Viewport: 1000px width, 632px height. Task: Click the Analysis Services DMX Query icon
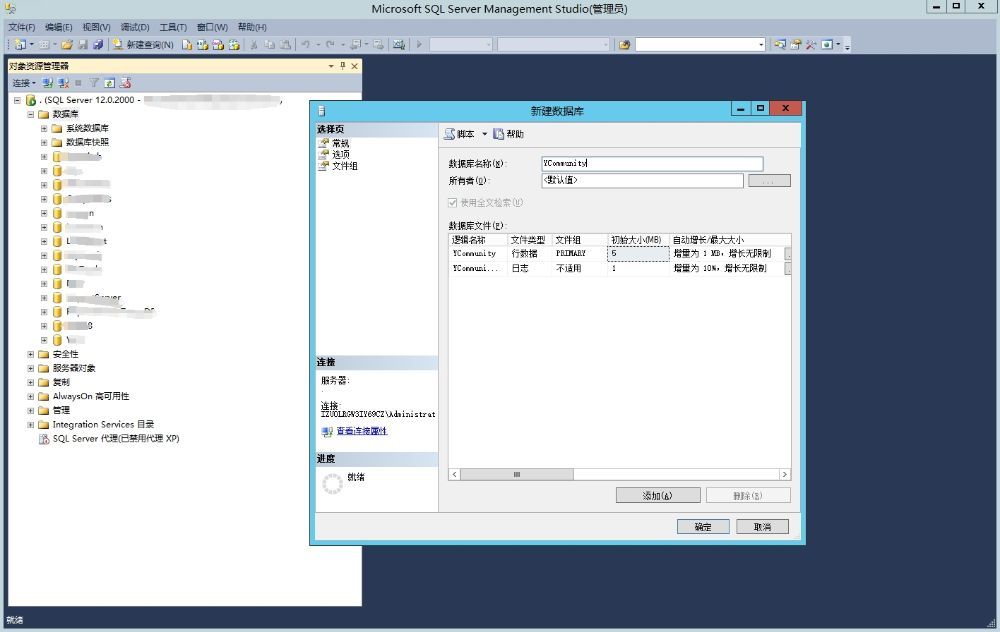tap(218, 45)
